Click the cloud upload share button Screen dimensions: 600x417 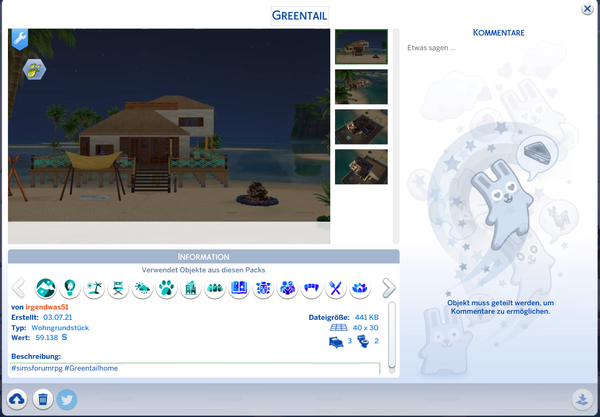coord(16,399)
